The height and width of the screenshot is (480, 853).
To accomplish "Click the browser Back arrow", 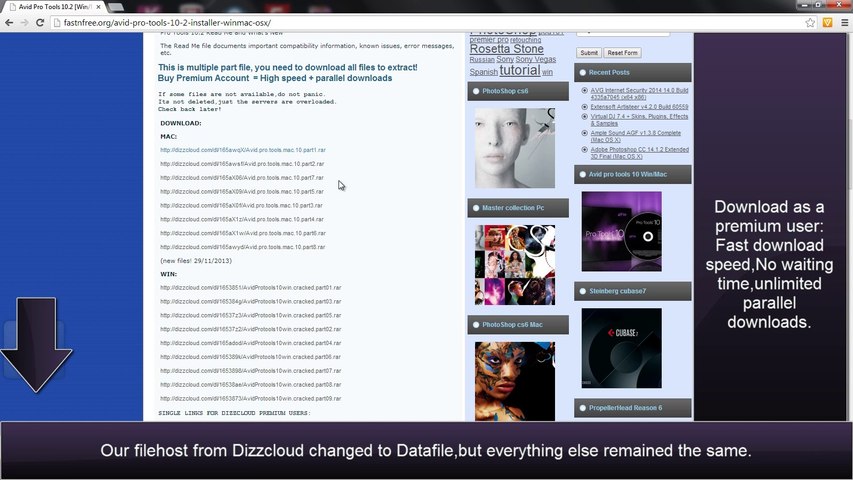I will click(9, 22).
